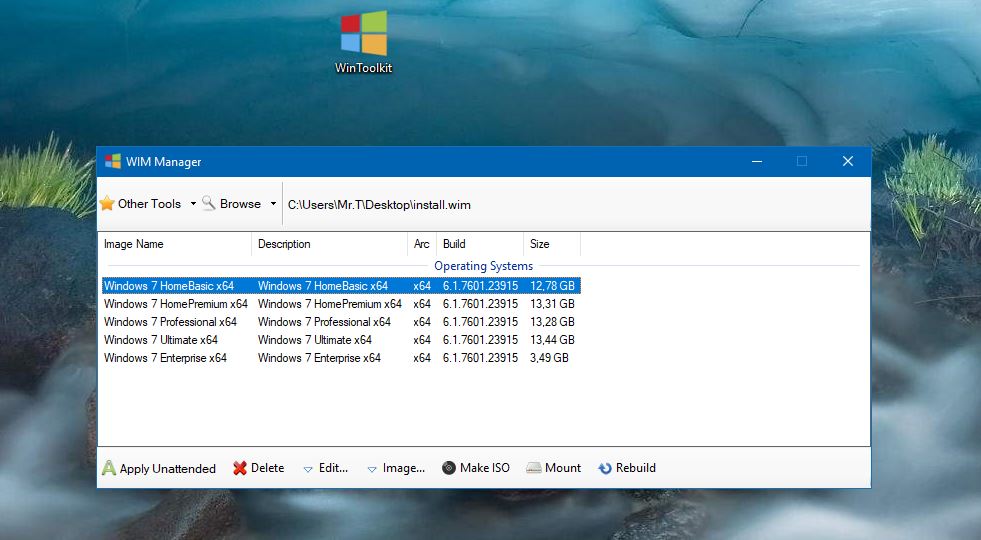Click the build number in Enterprise row

[480, 359]
